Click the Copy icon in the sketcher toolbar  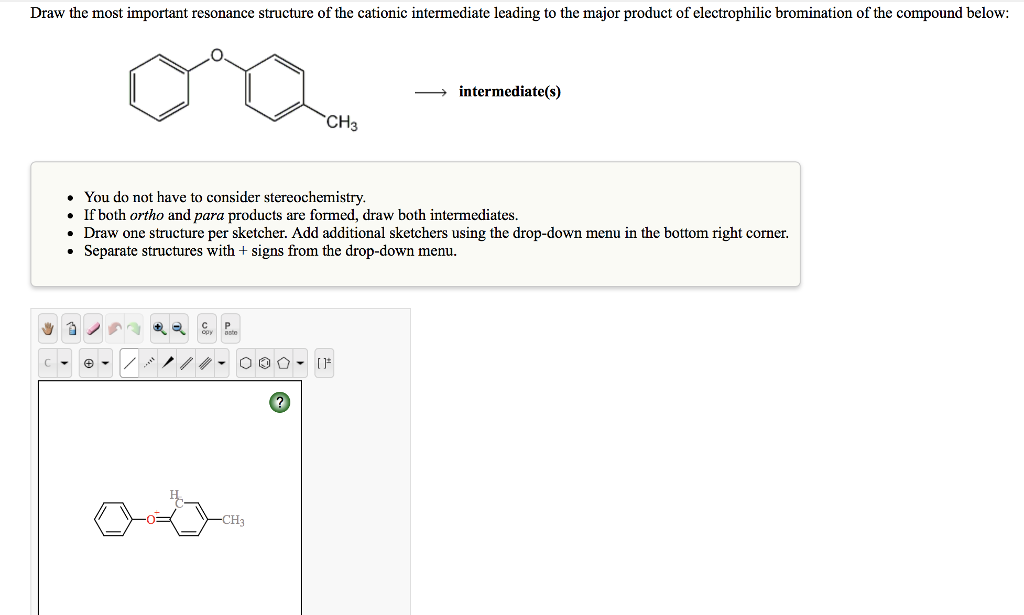(206, 328)
